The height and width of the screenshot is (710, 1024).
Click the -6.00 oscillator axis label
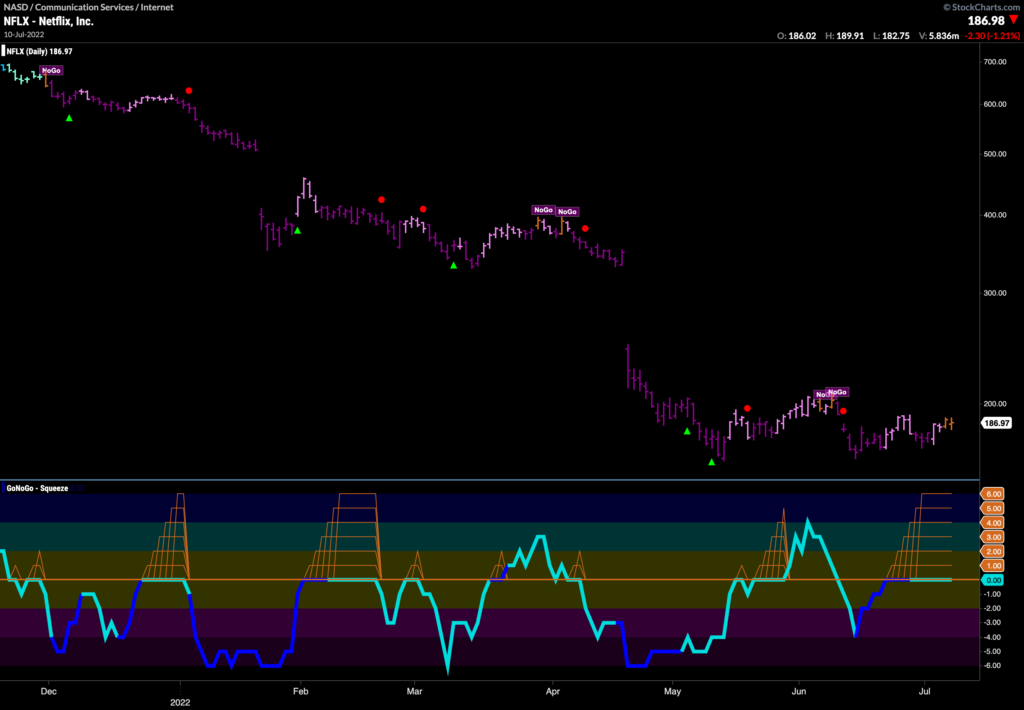tap(993, 666)
